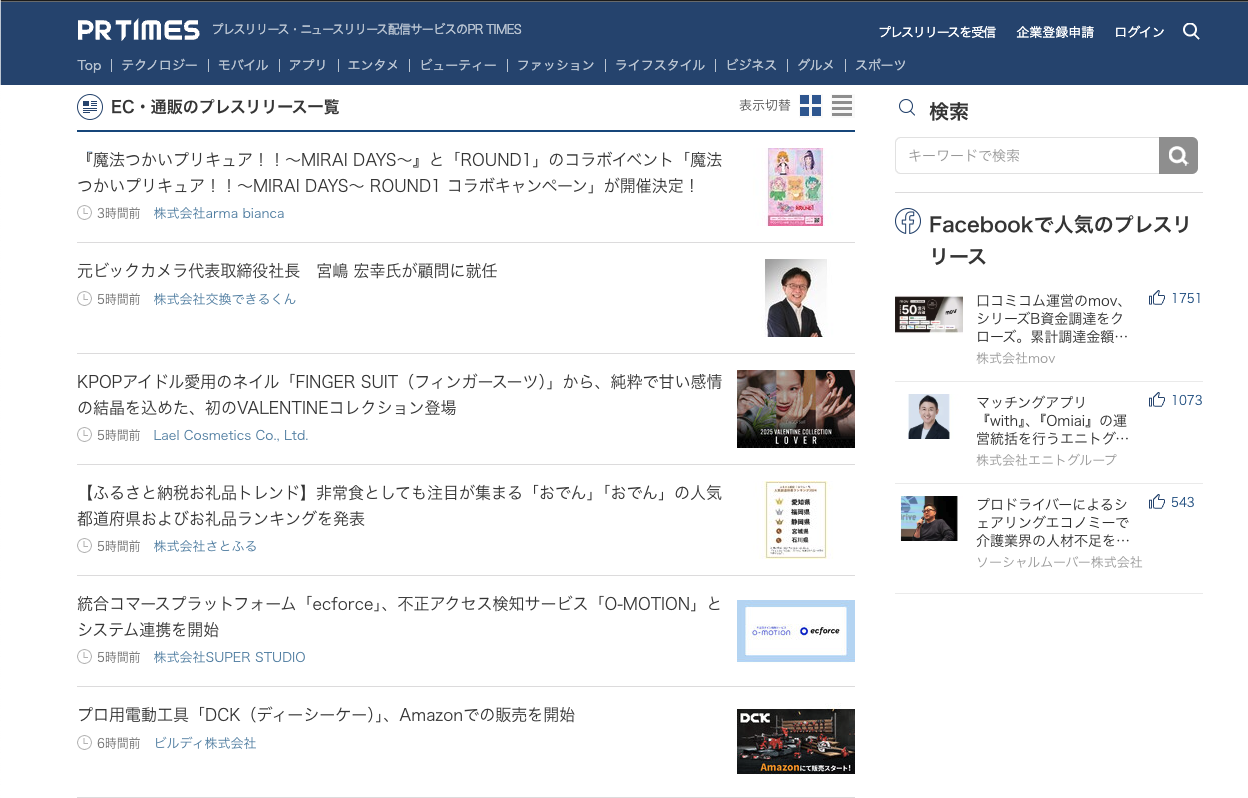
Task: Click the 6時間前 timestamp
Action: tap(118, 743)
